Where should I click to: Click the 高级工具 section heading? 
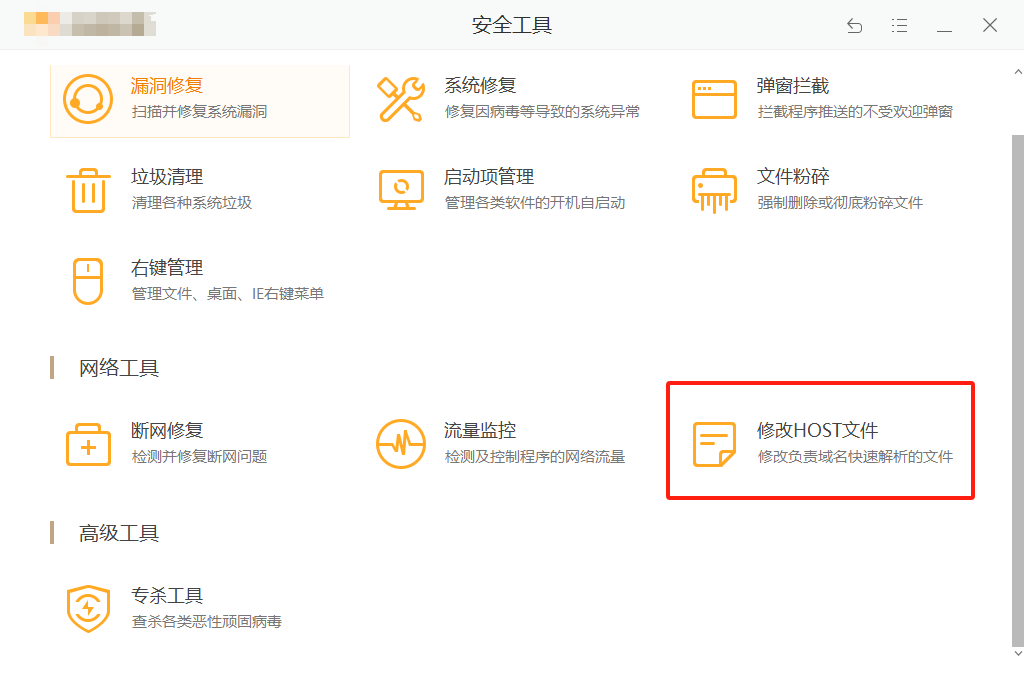[x=119, y=534]
